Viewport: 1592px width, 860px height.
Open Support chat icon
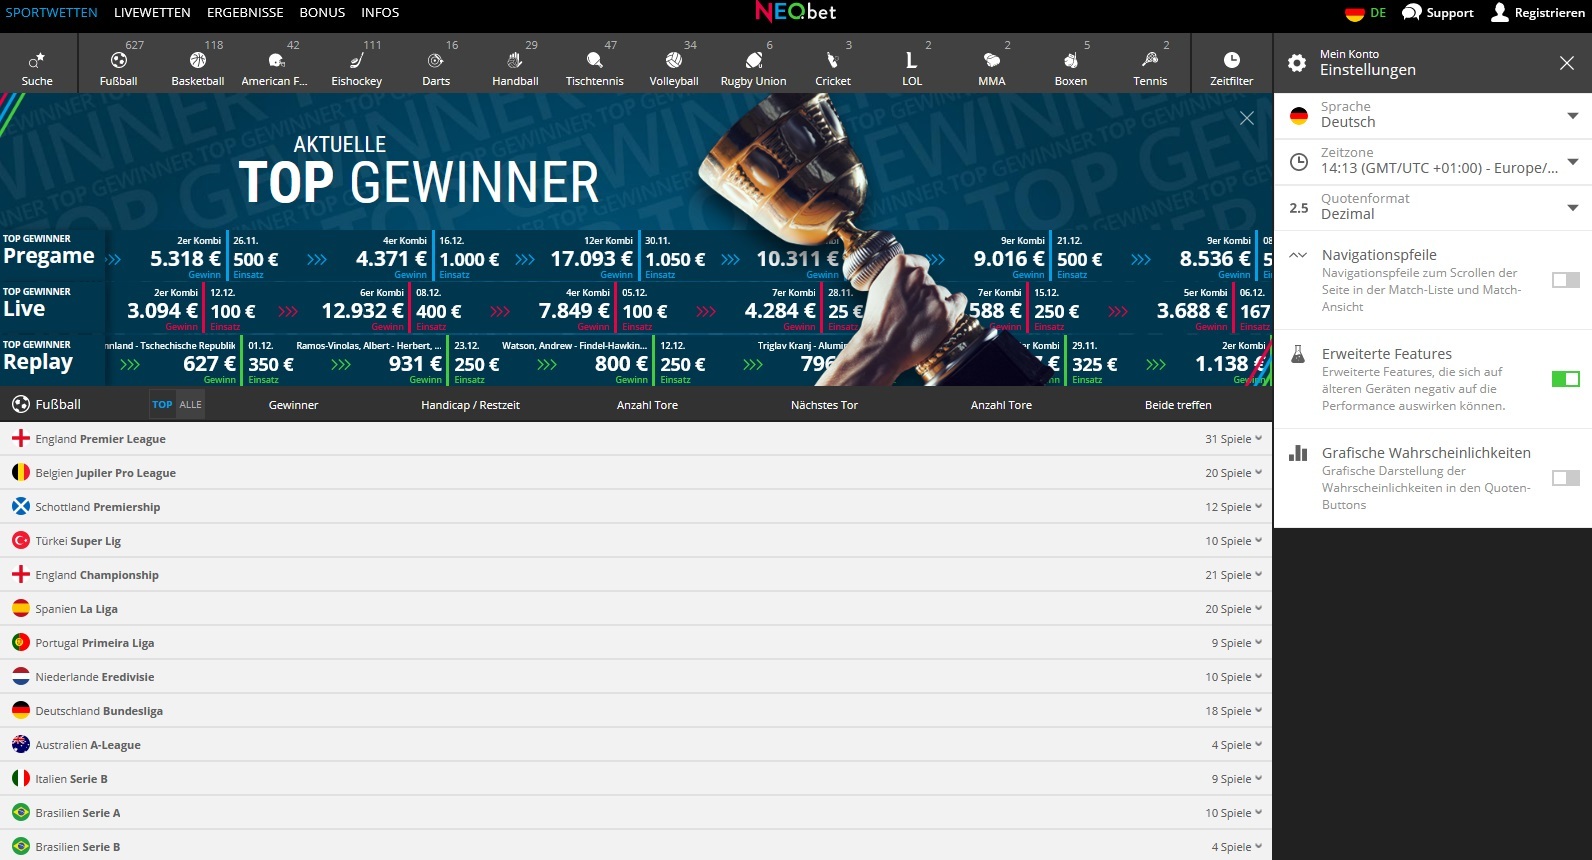(1411, 12)
